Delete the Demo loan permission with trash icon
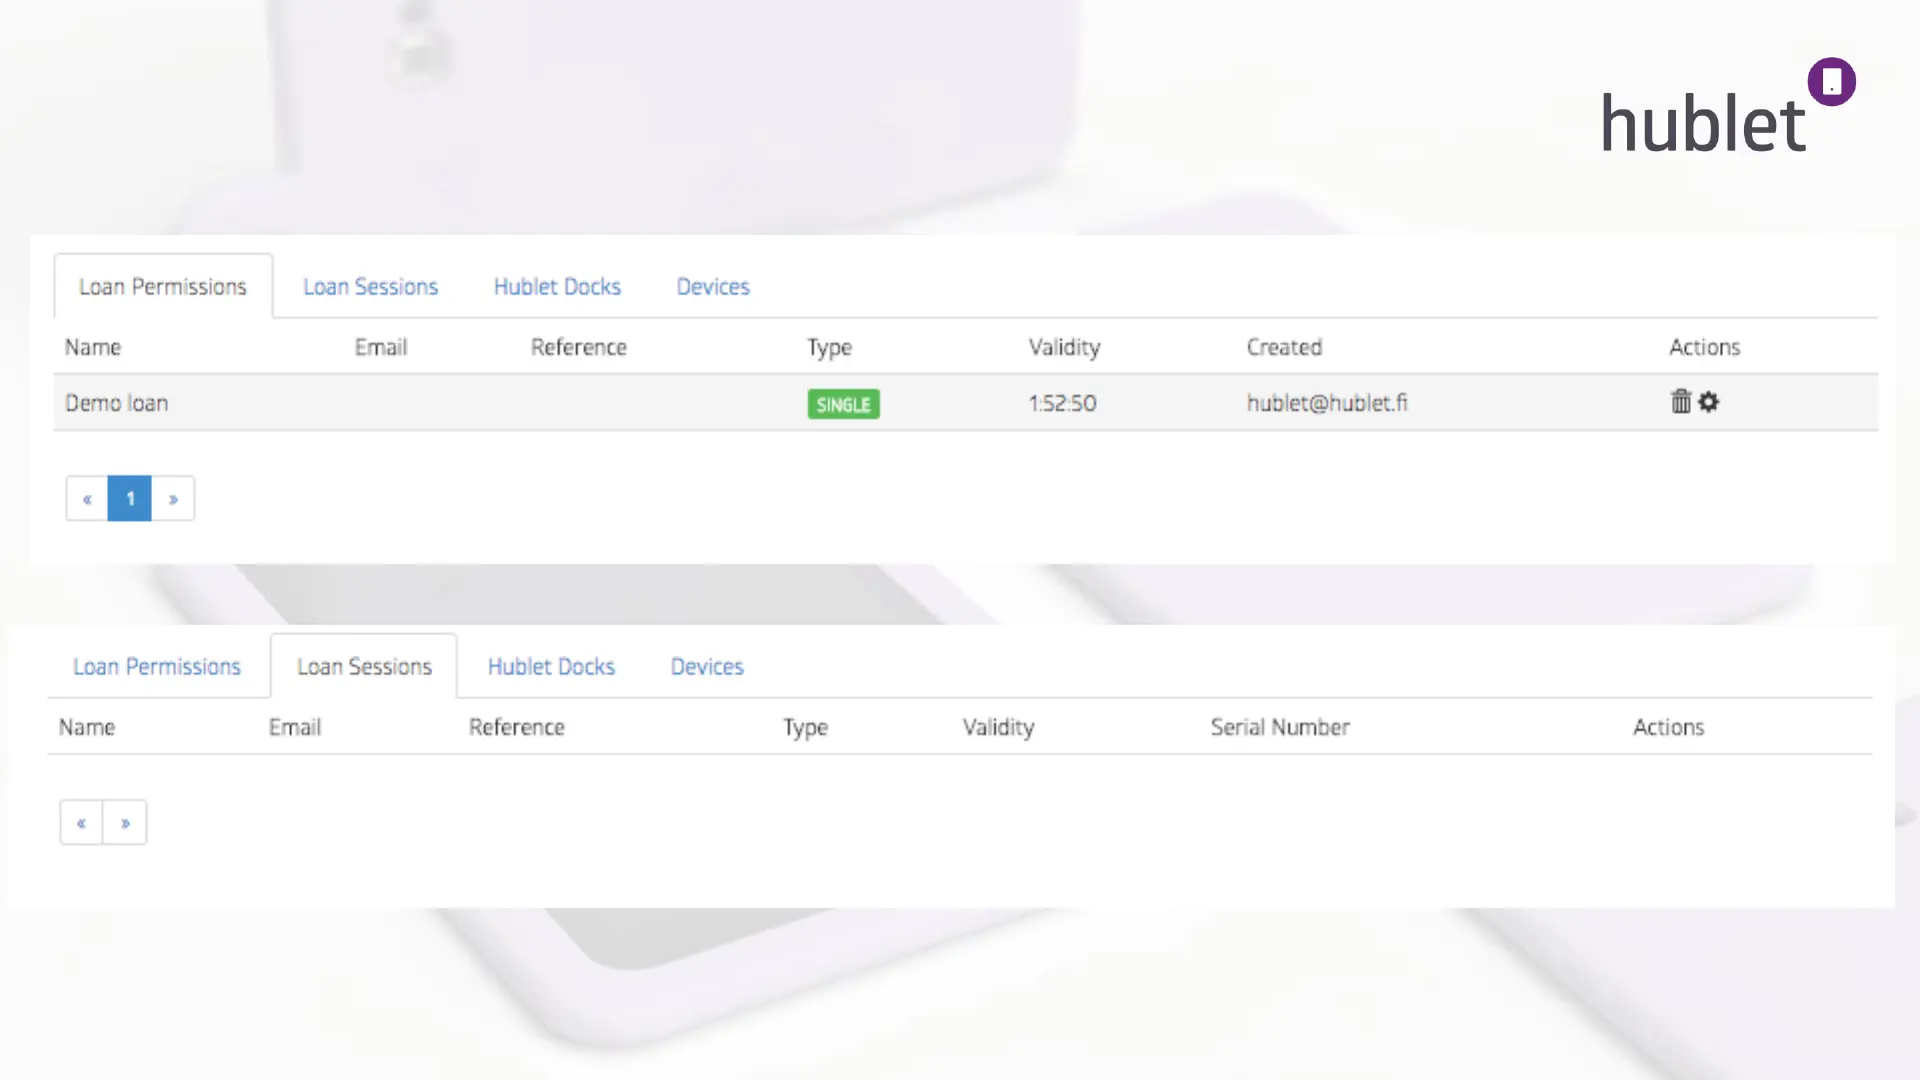 (x=1680, y=402)
